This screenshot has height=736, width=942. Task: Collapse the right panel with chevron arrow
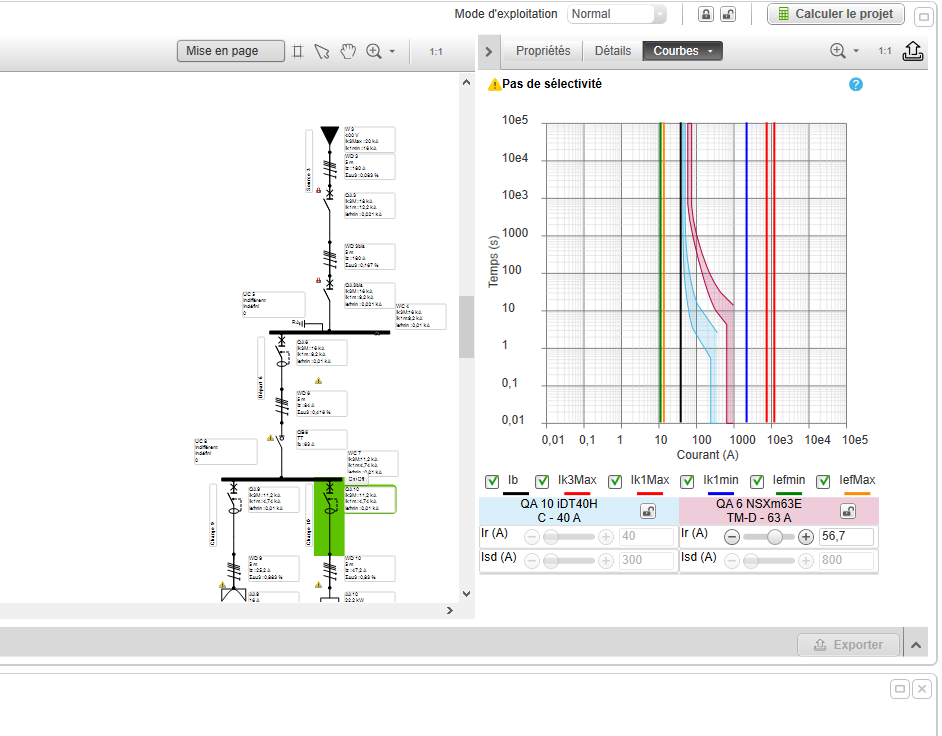point(488,51)
